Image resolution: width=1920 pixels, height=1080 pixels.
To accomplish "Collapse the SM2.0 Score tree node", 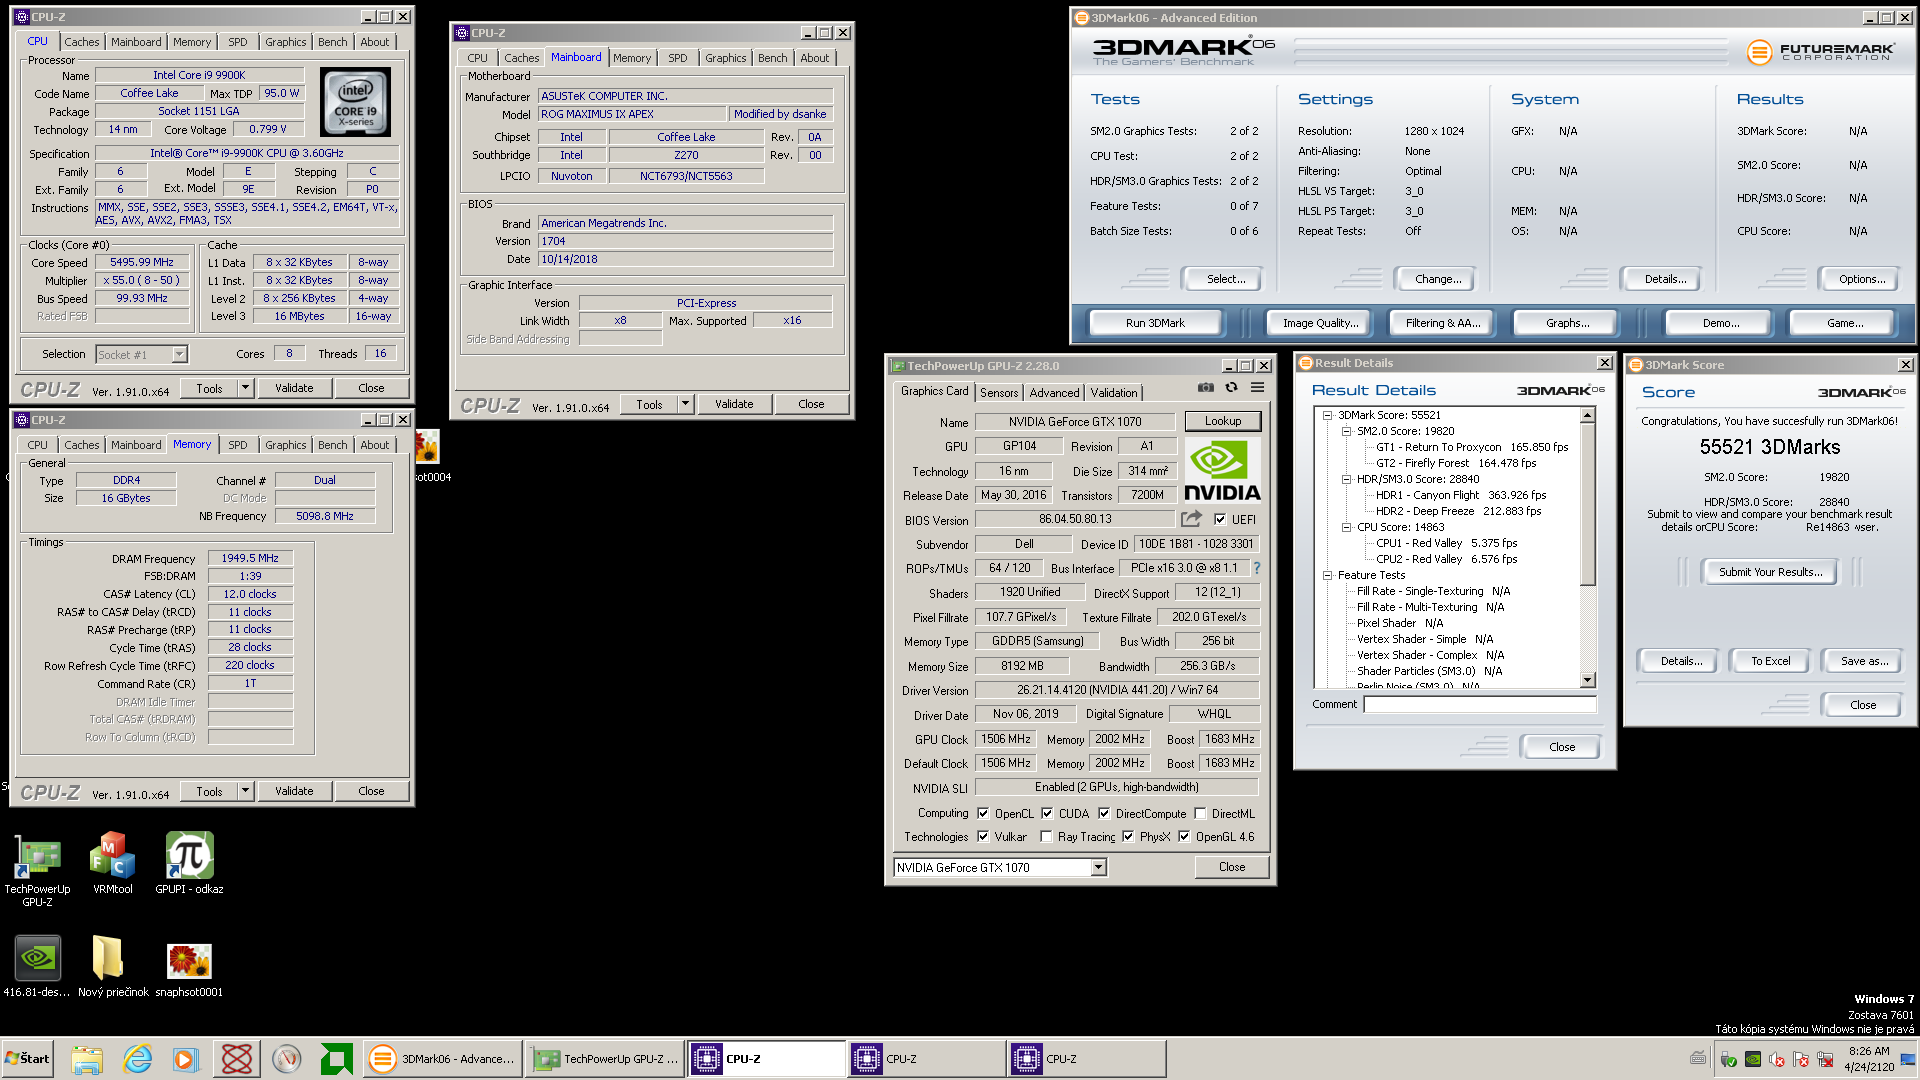I will pyautogui.click(x=1346, y=431).
